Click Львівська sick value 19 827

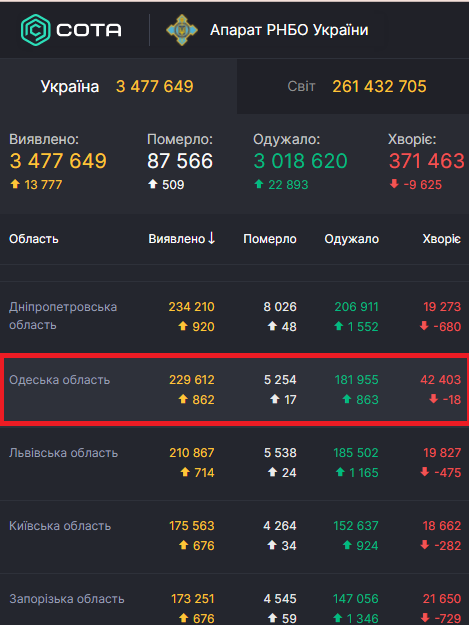point(442,453)
